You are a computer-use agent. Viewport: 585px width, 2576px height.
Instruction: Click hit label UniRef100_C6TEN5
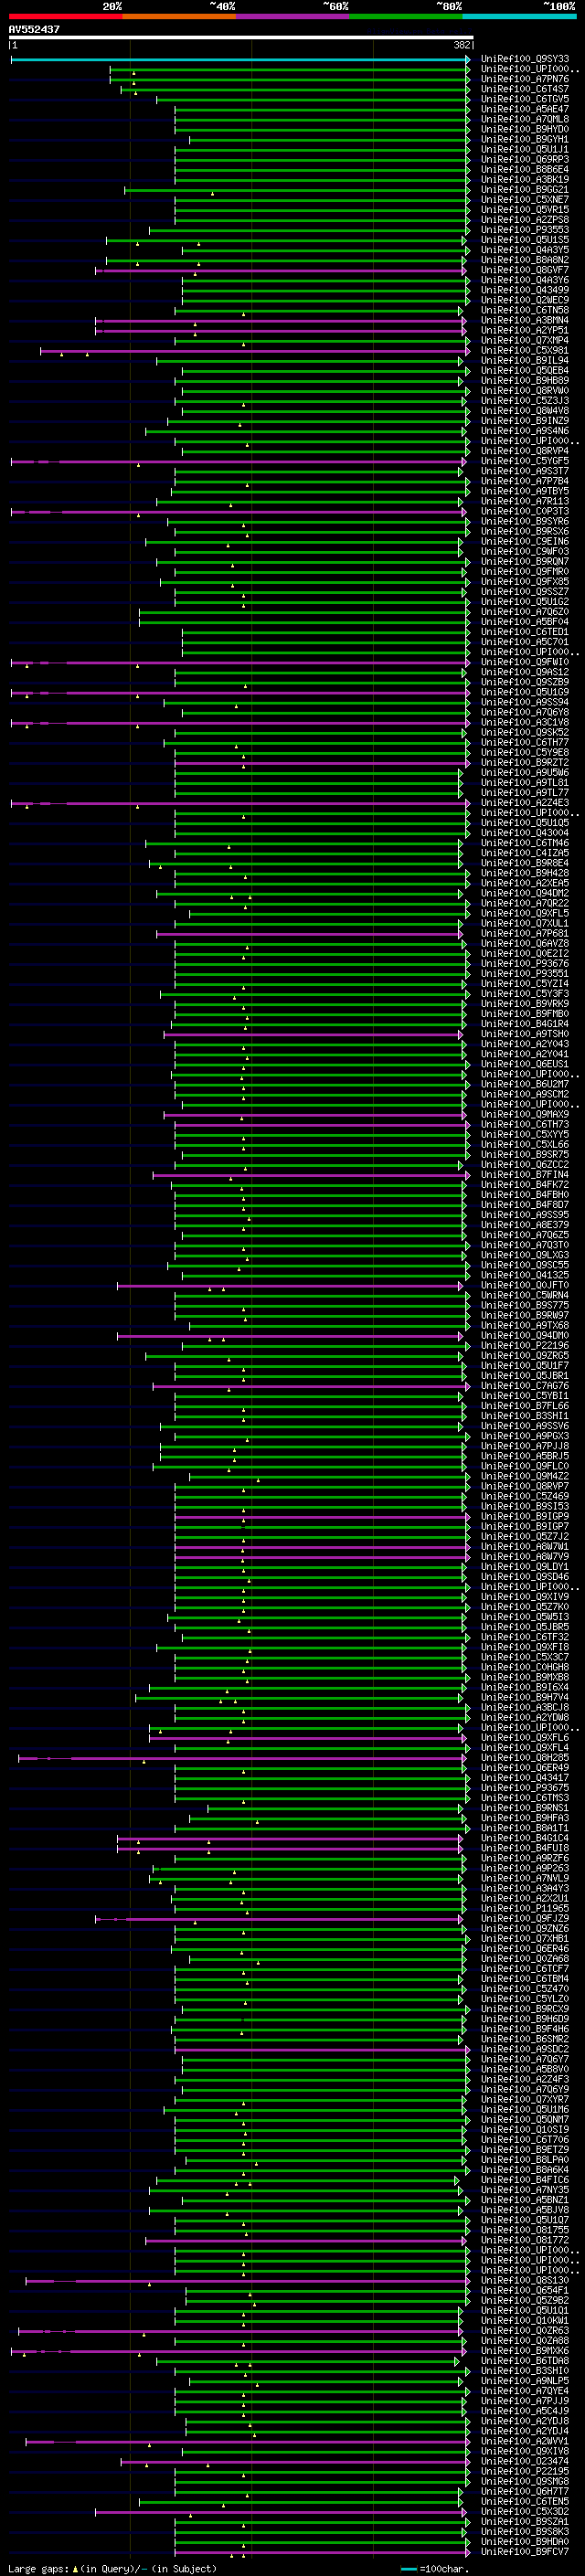tap(525, 2501)
